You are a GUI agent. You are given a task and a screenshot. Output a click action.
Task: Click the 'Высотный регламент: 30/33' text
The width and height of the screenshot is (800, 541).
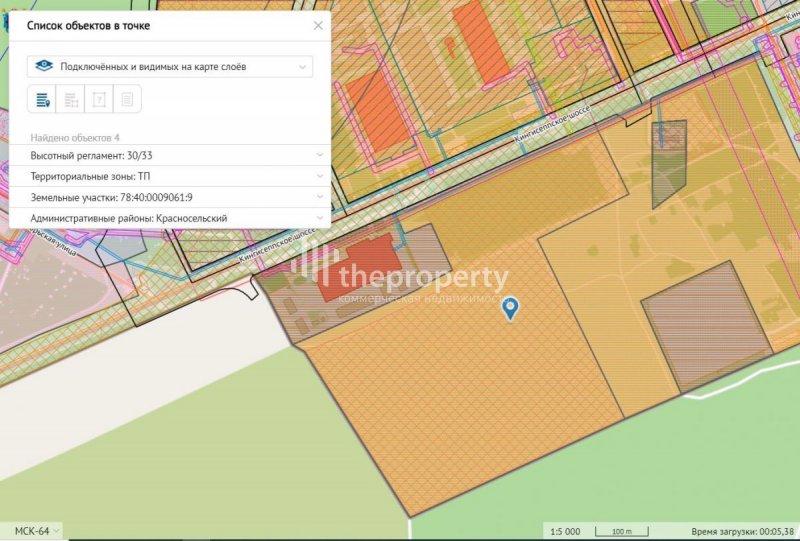tap(91, 155)
